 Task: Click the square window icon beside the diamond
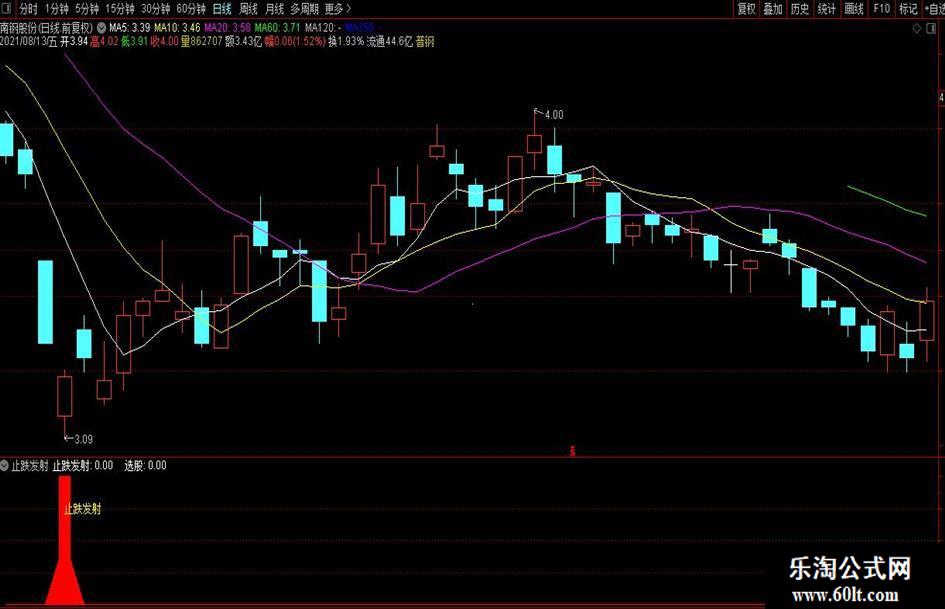(x=932, y=28)
